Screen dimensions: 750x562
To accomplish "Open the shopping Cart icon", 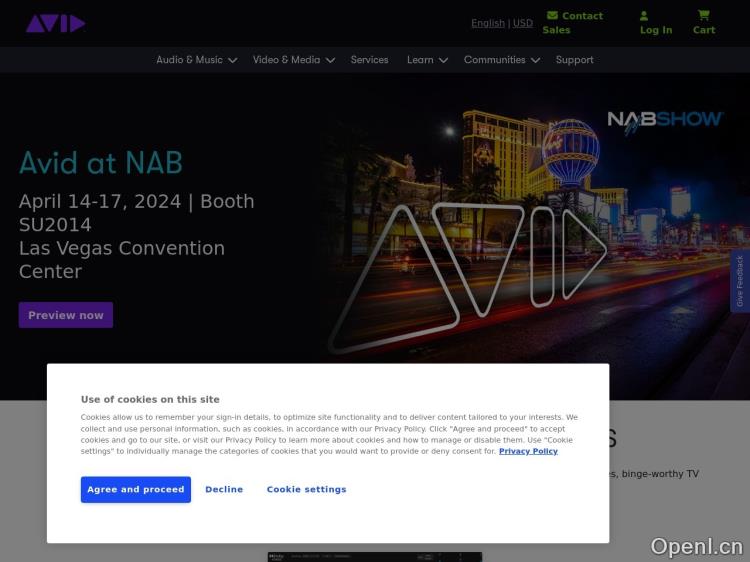I will [x=704, y=15].
